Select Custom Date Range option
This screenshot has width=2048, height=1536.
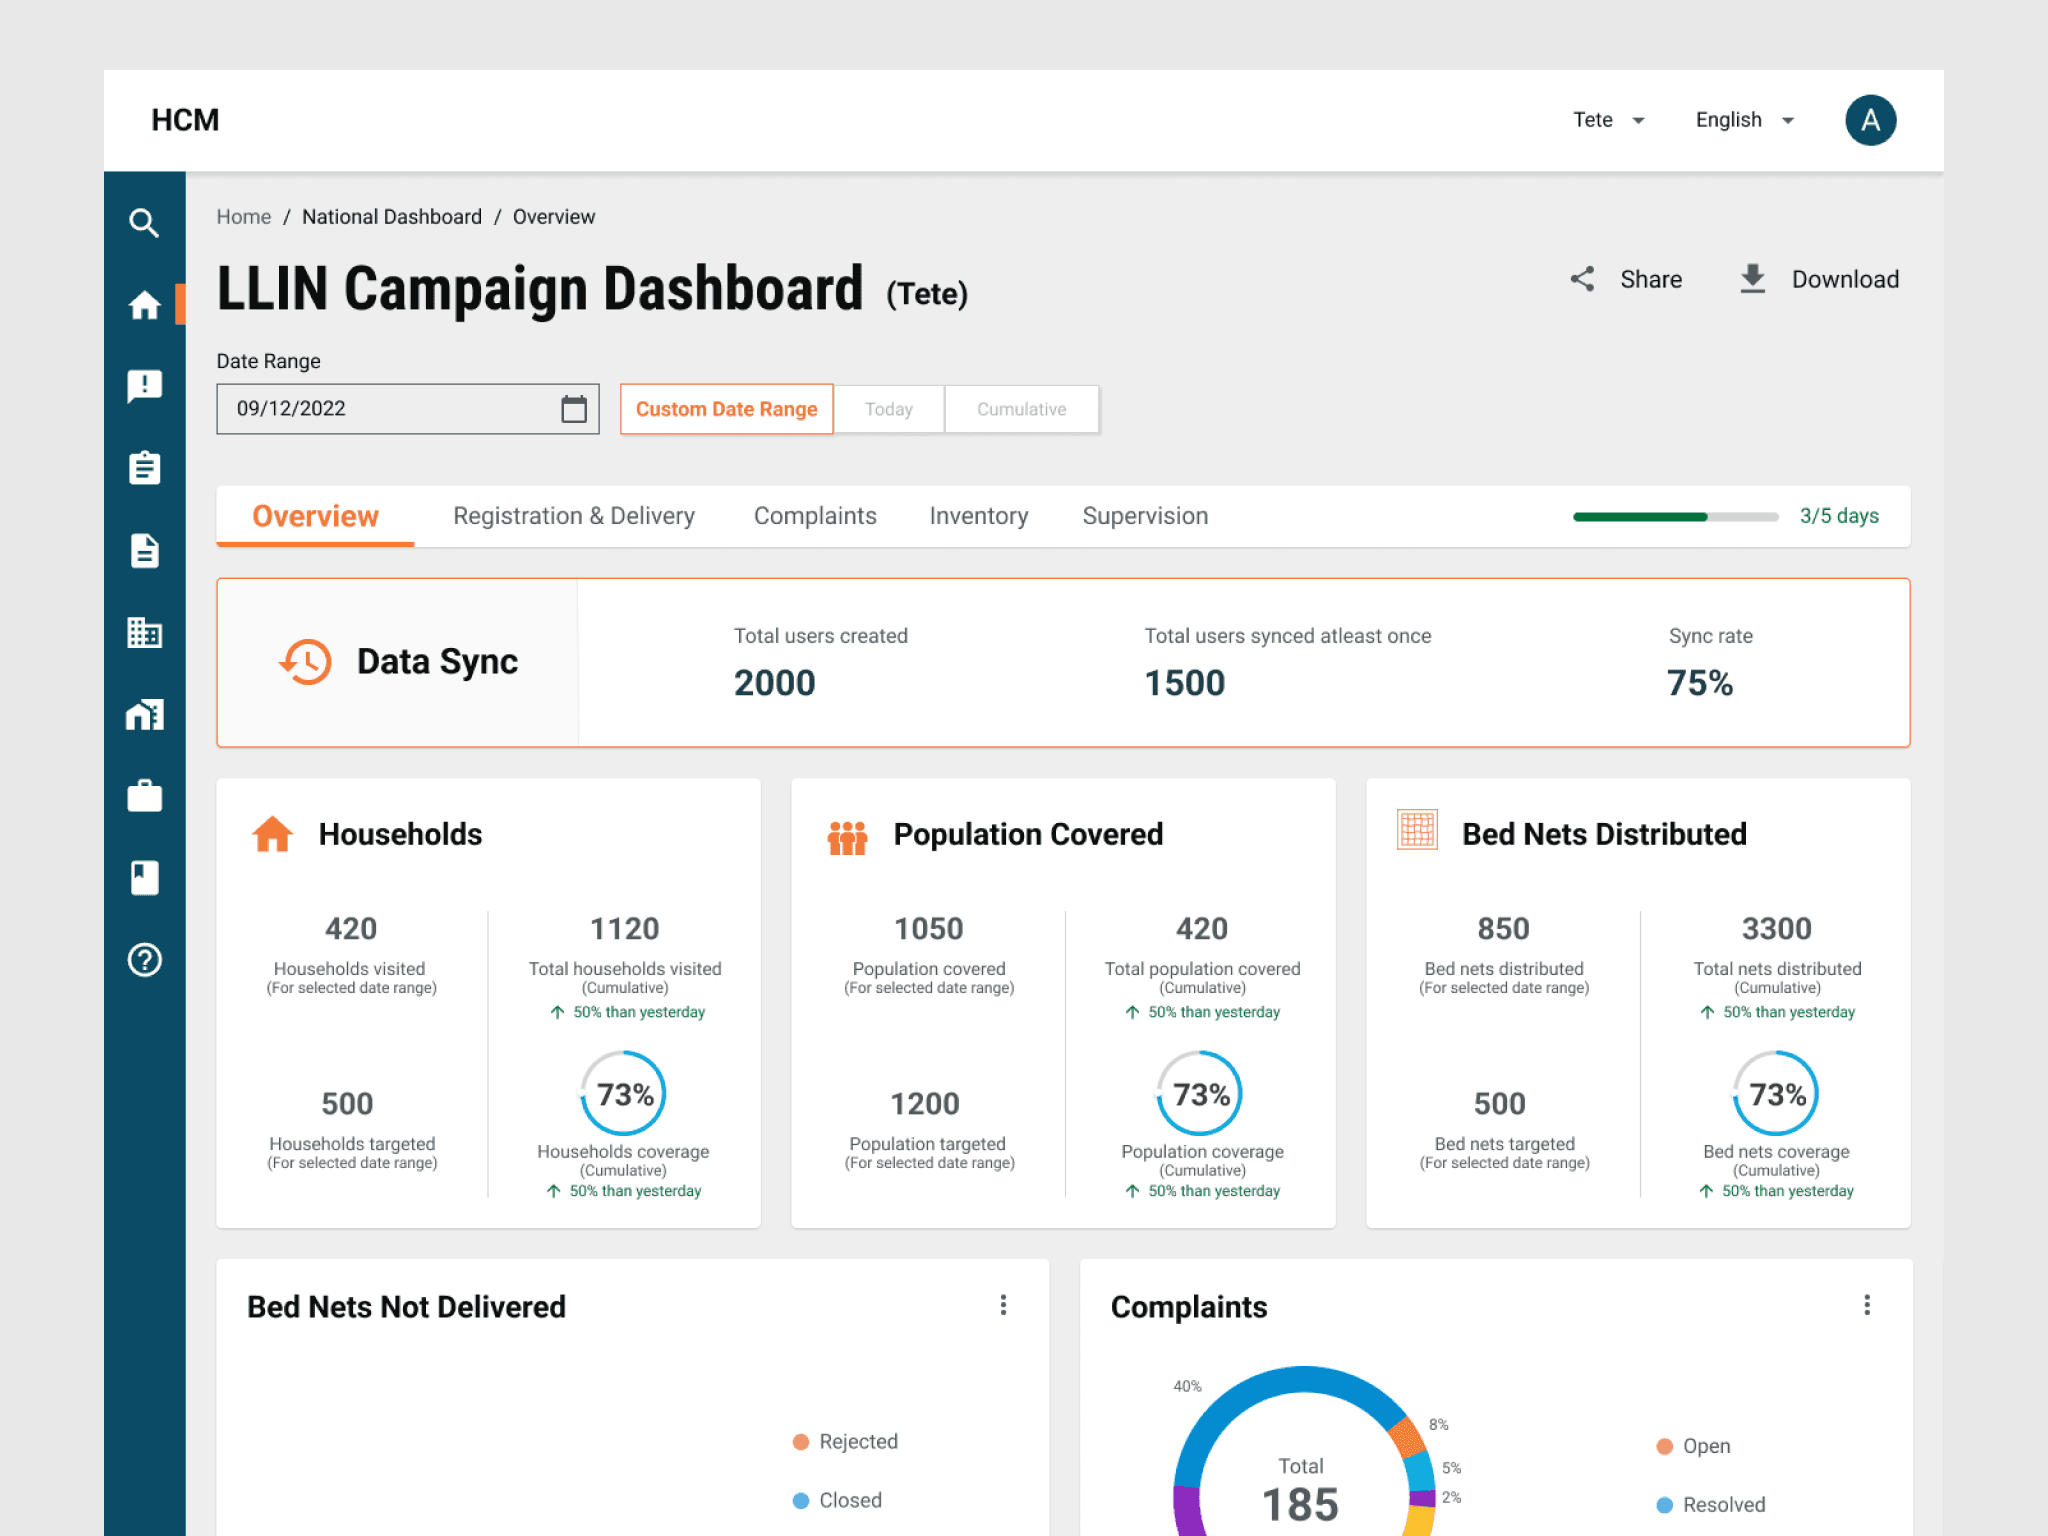tap(726, 409)
